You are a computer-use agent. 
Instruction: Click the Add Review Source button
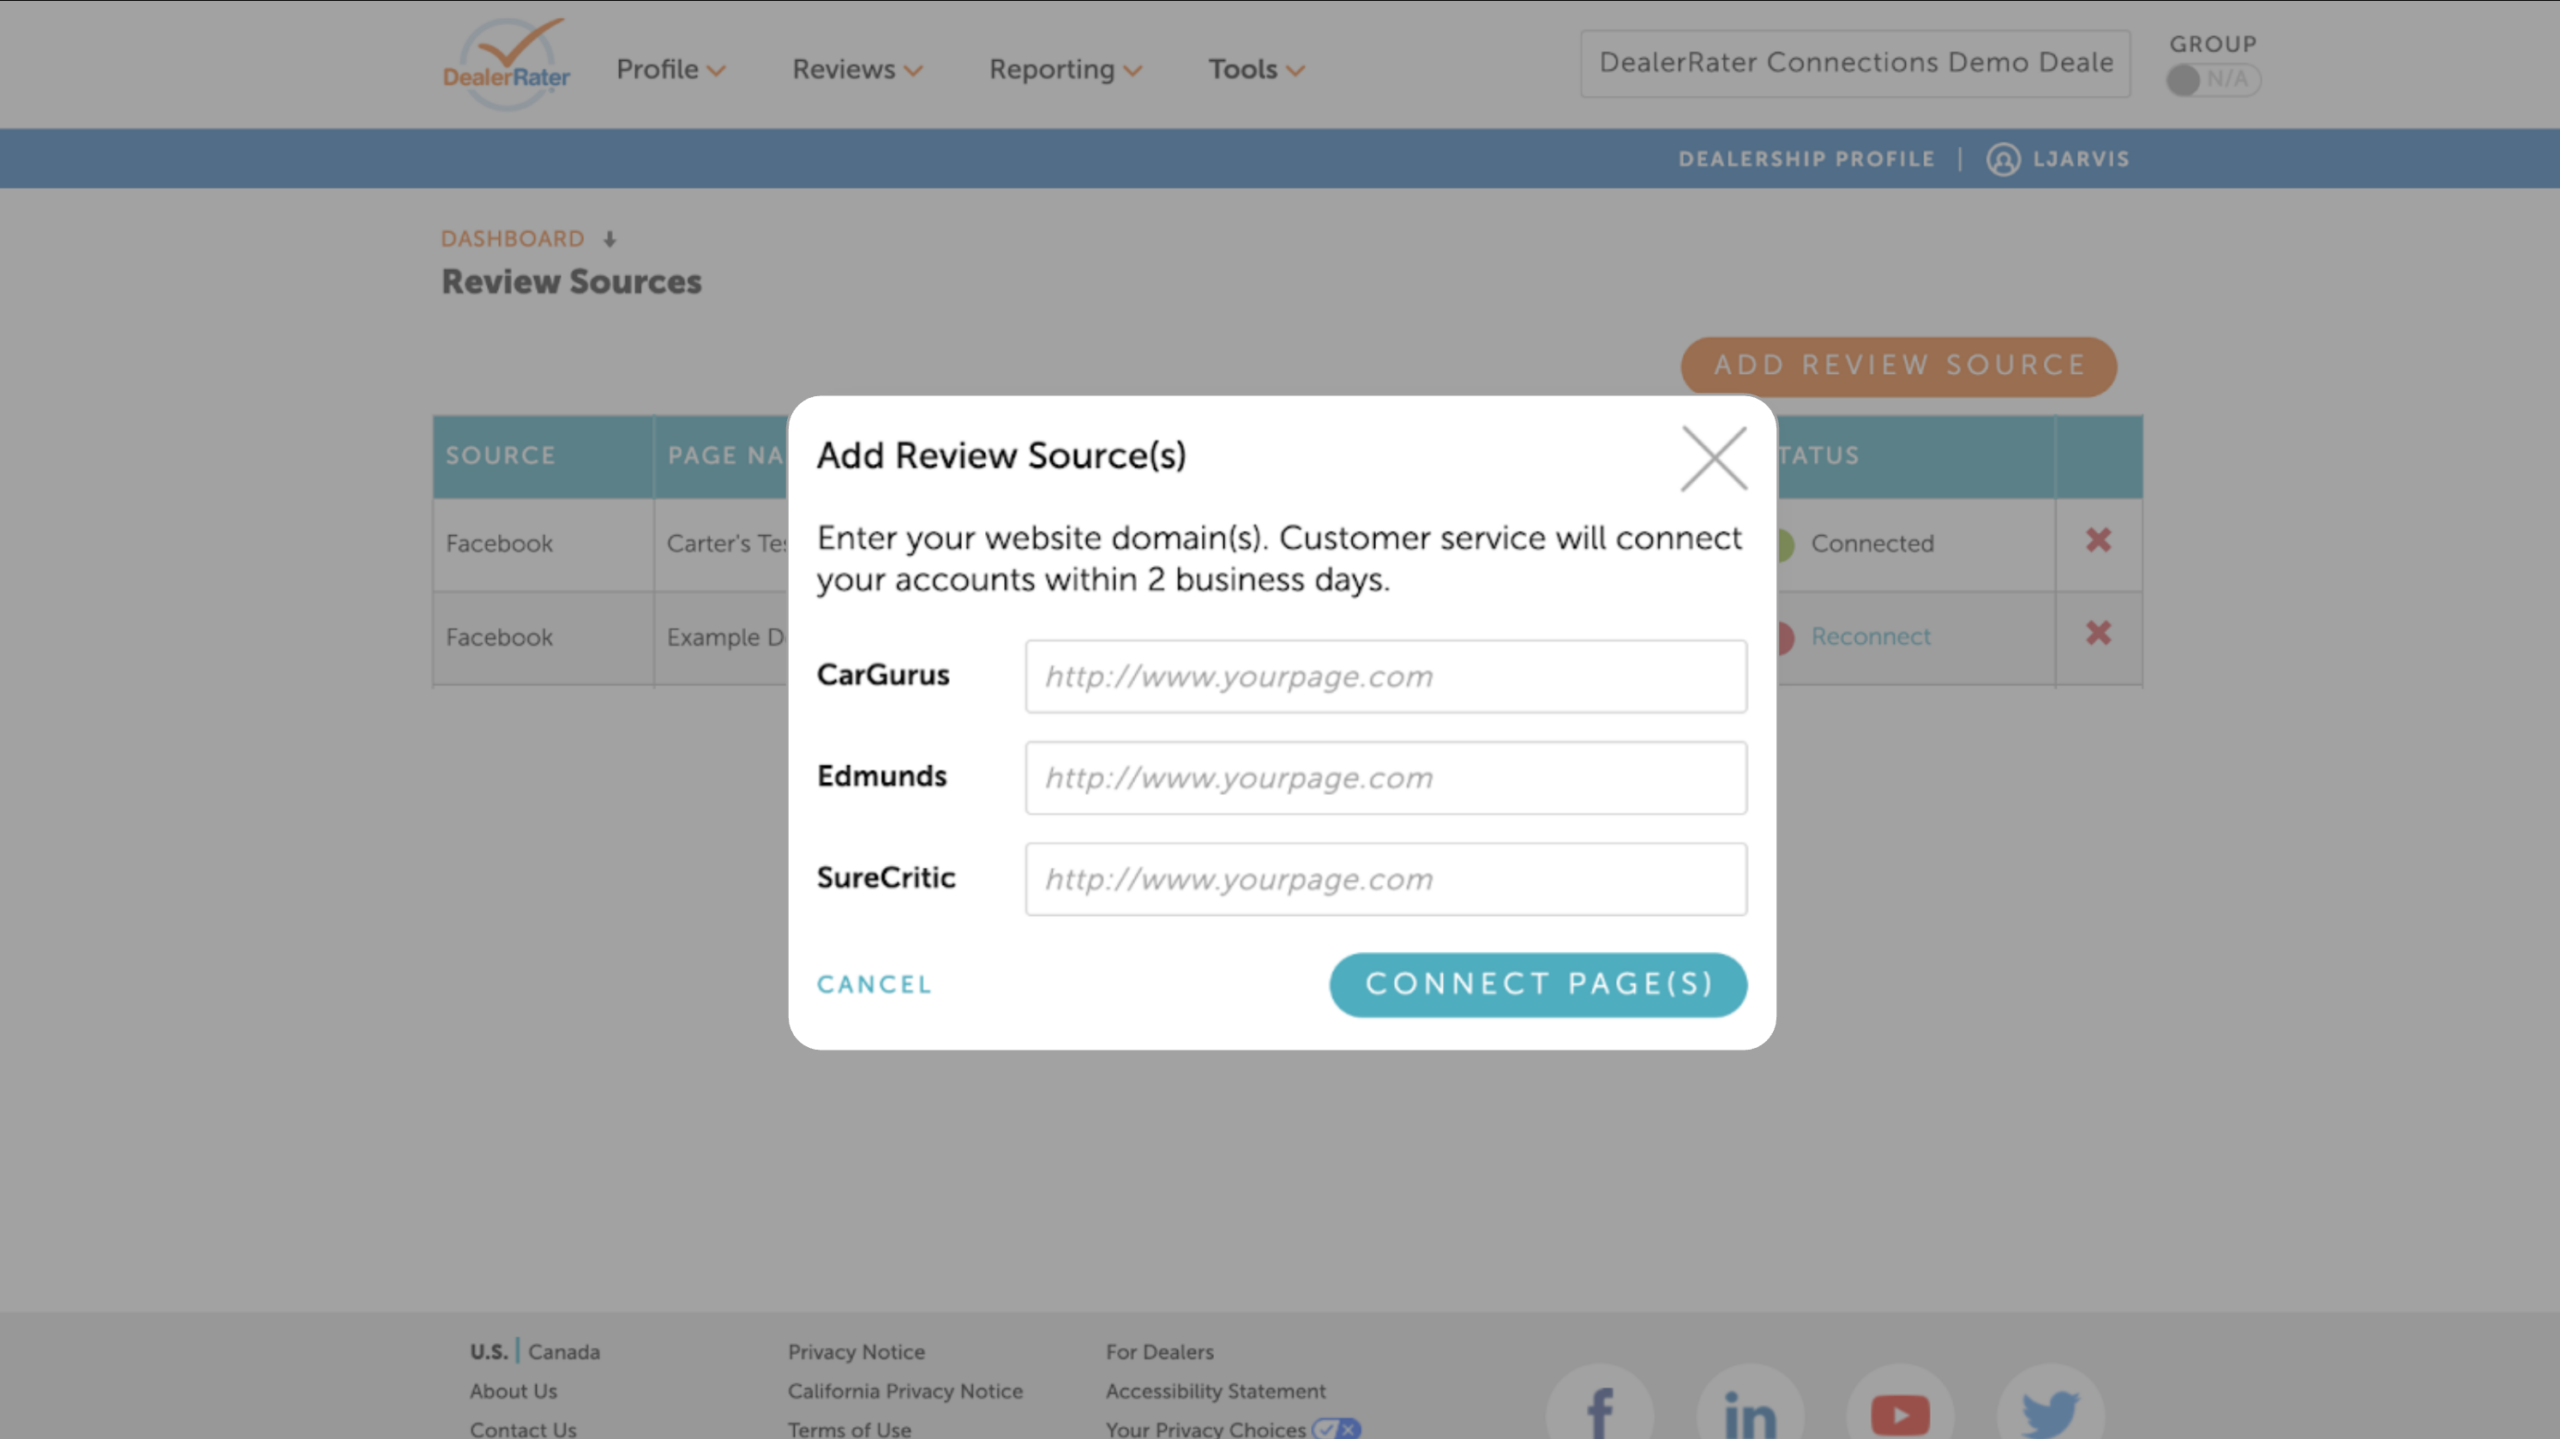click(x=1899, y=366)
